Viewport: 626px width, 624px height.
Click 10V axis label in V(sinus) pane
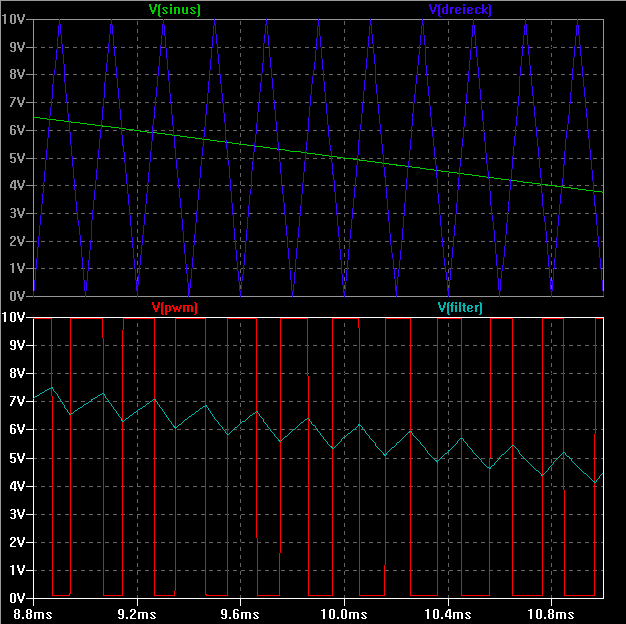click(x=13, y=19)
